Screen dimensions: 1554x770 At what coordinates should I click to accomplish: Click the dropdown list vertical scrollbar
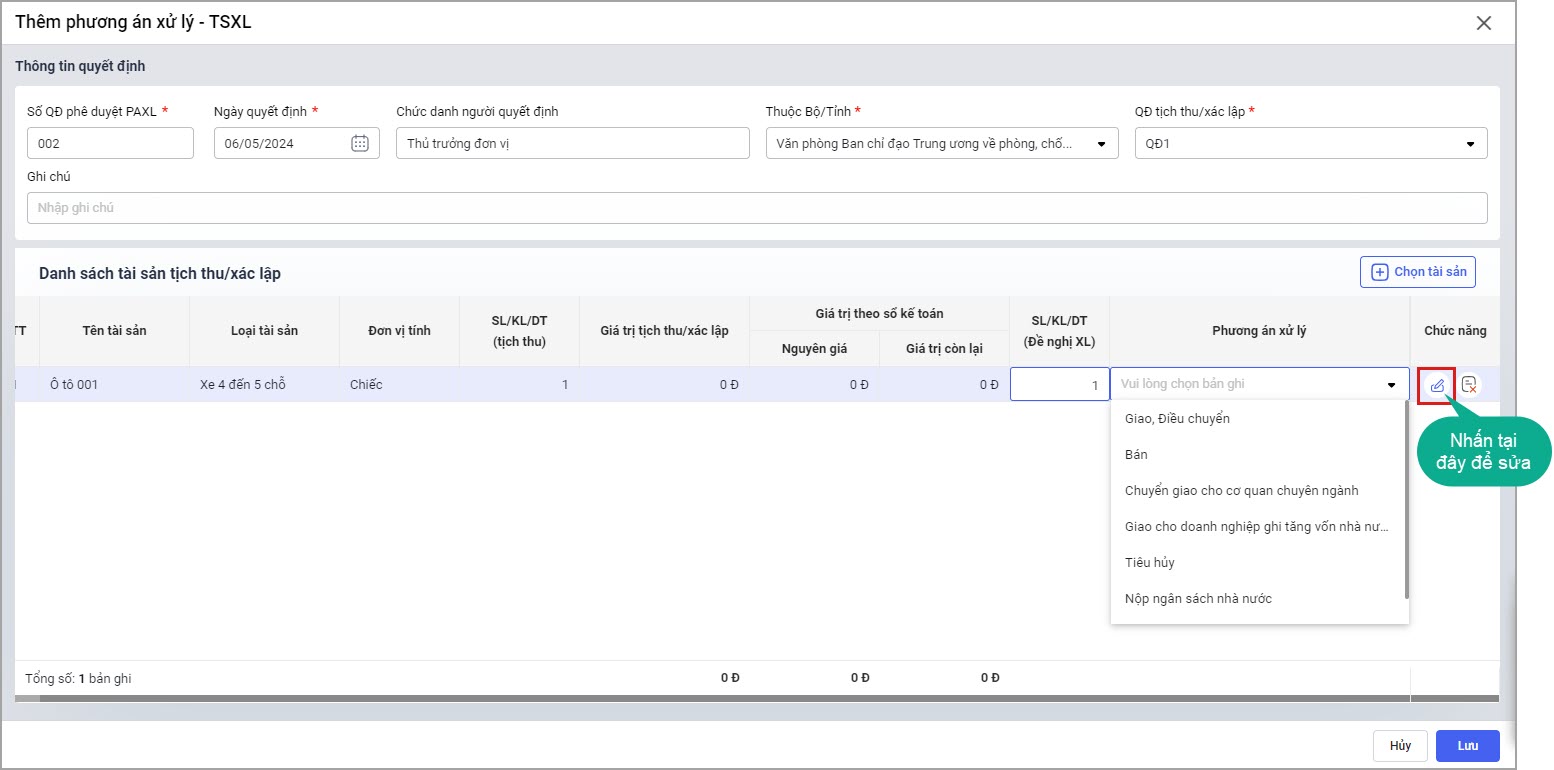tap(1406, 500)
